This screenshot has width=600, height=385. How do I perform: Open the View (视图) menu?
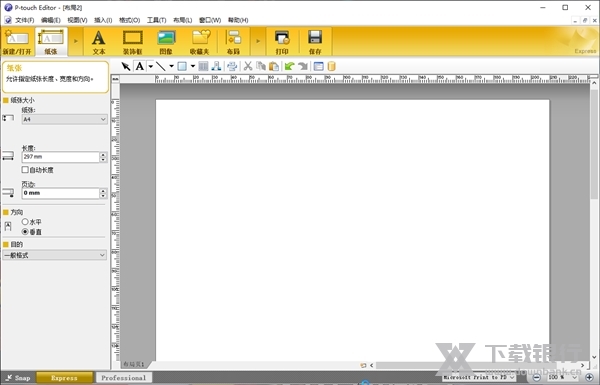click(77, 20)
